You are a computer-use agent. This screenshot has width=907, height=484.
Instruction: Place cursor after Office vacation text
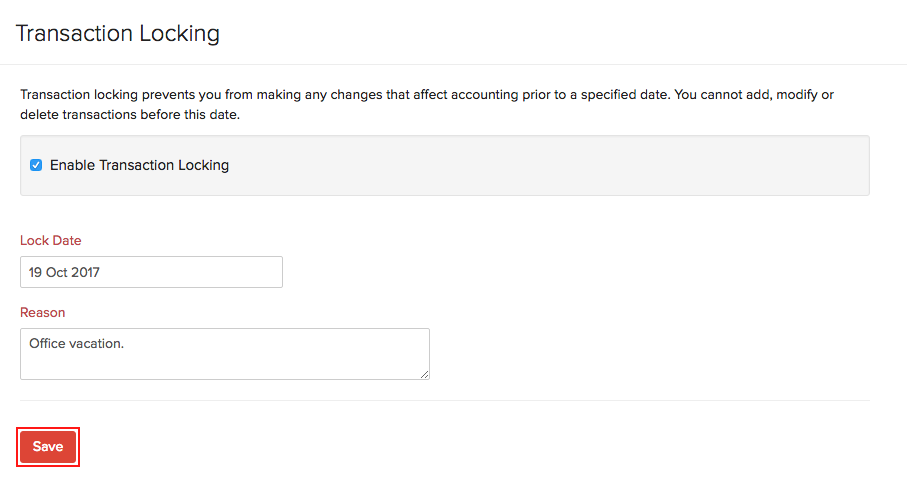pyautogui.click(x=125, y=343)
